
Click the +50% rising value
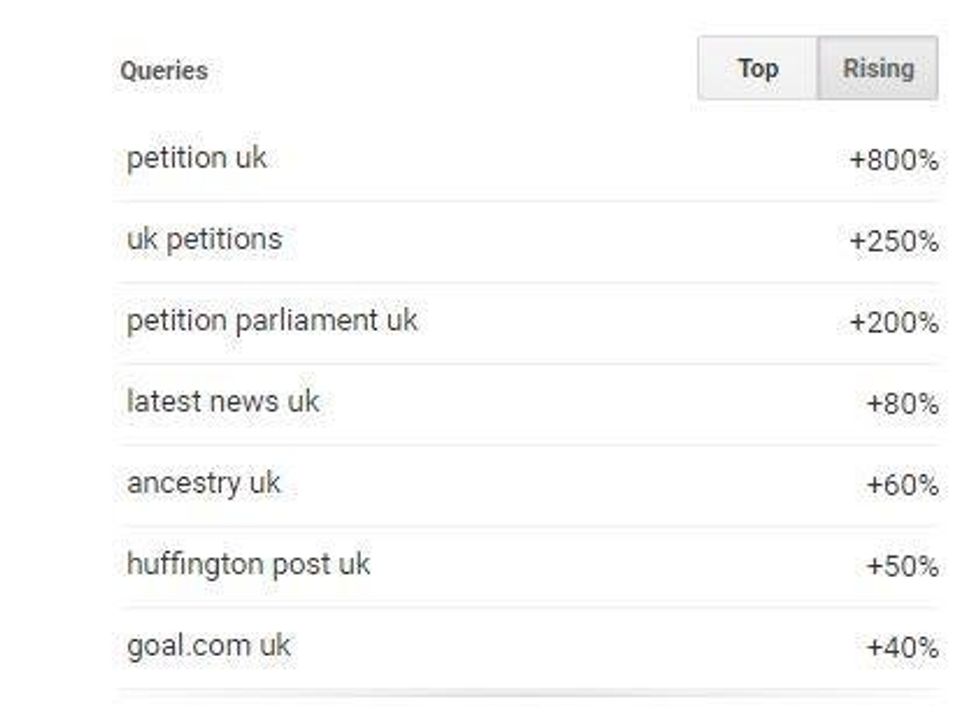point(902,566)
